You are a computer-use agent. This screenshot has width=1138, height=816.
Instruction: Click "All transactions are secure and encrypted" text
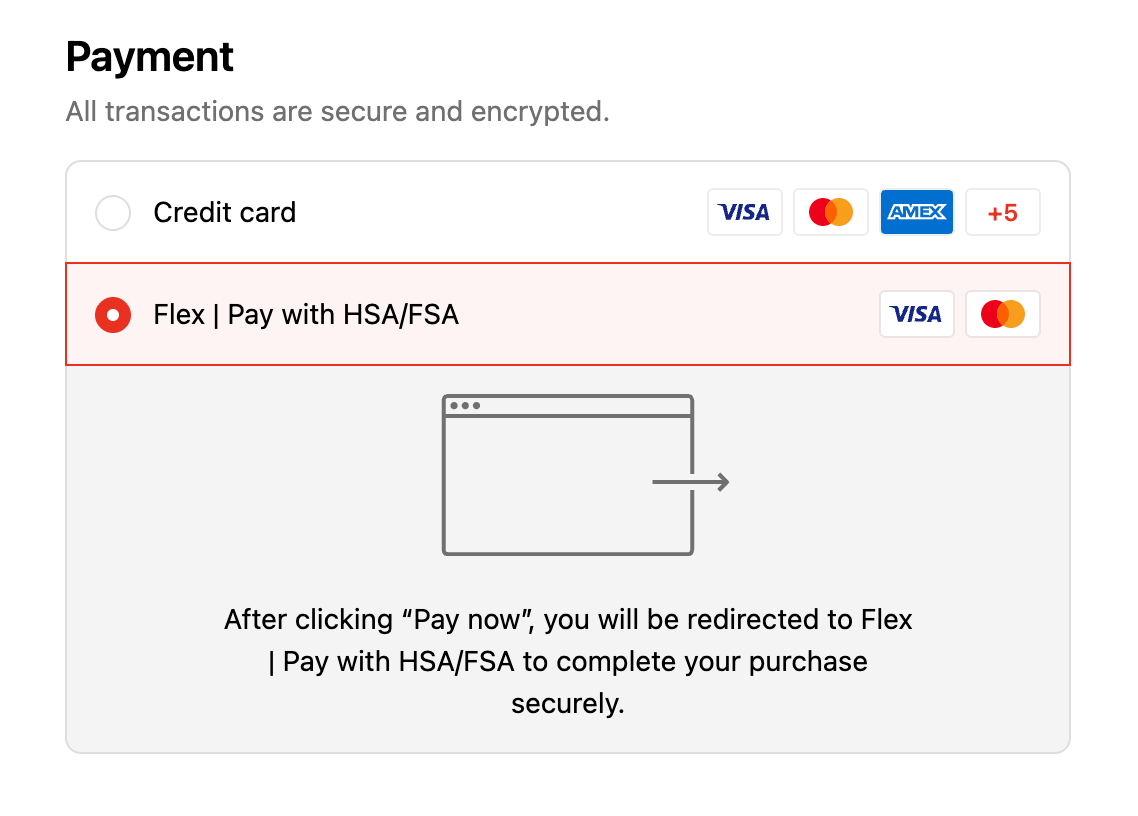pos(337,111)
